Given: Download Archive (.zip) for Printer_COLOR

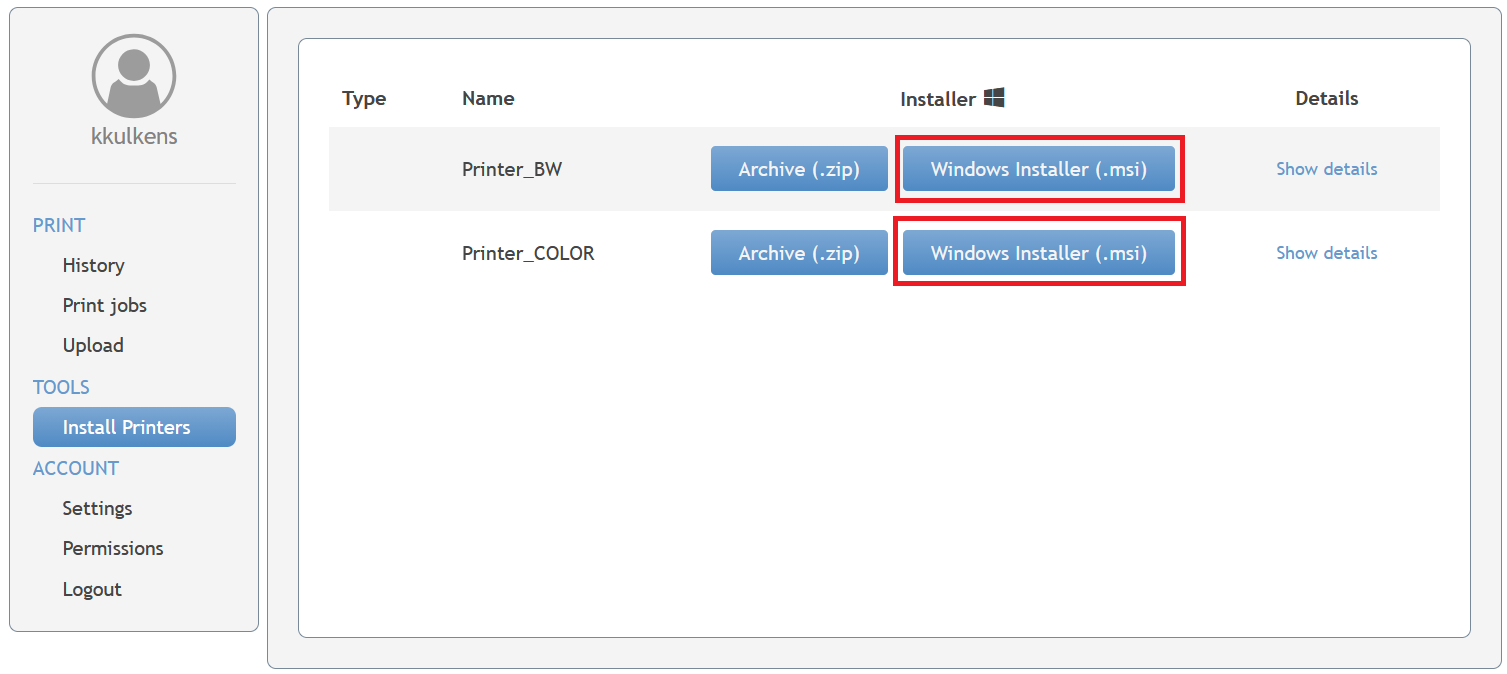Looking at the screenshot, I should [799, 253].
